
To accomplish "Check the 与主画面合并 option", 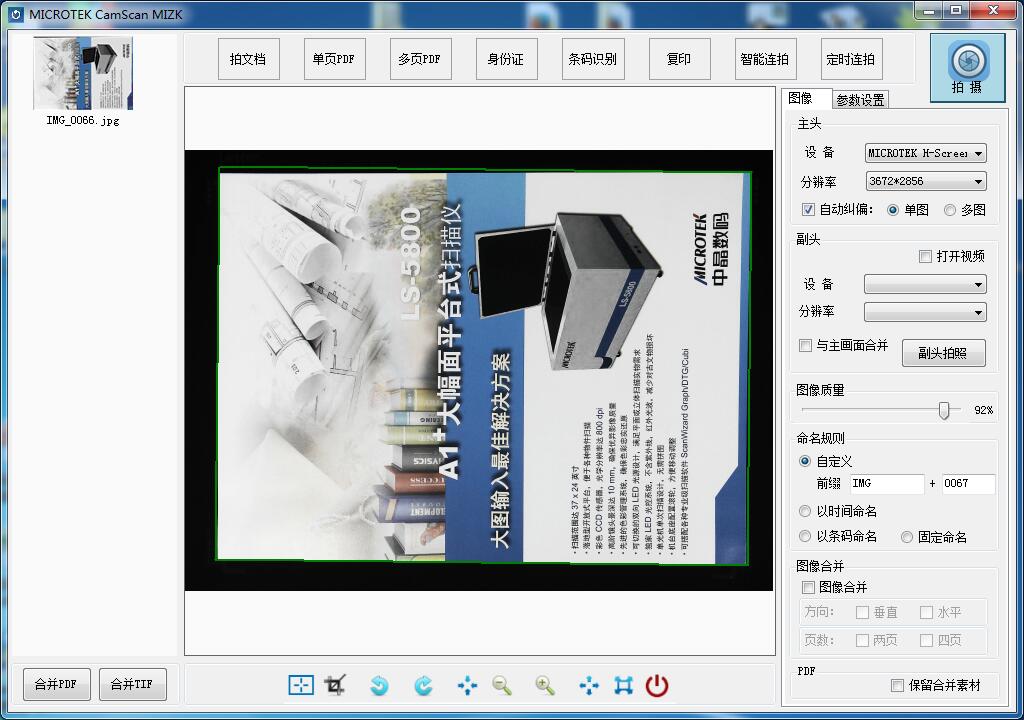I will tap(806, 345).
